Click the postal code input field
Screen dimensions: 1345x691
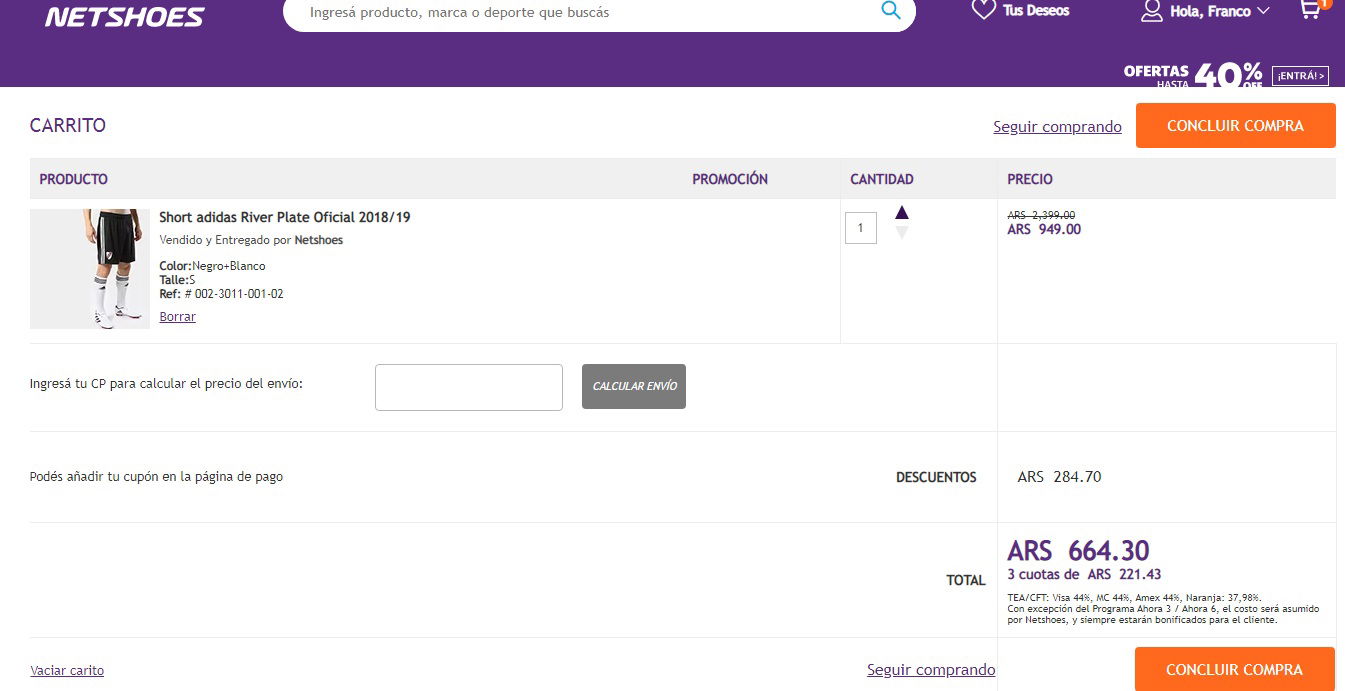coord(469,387)
